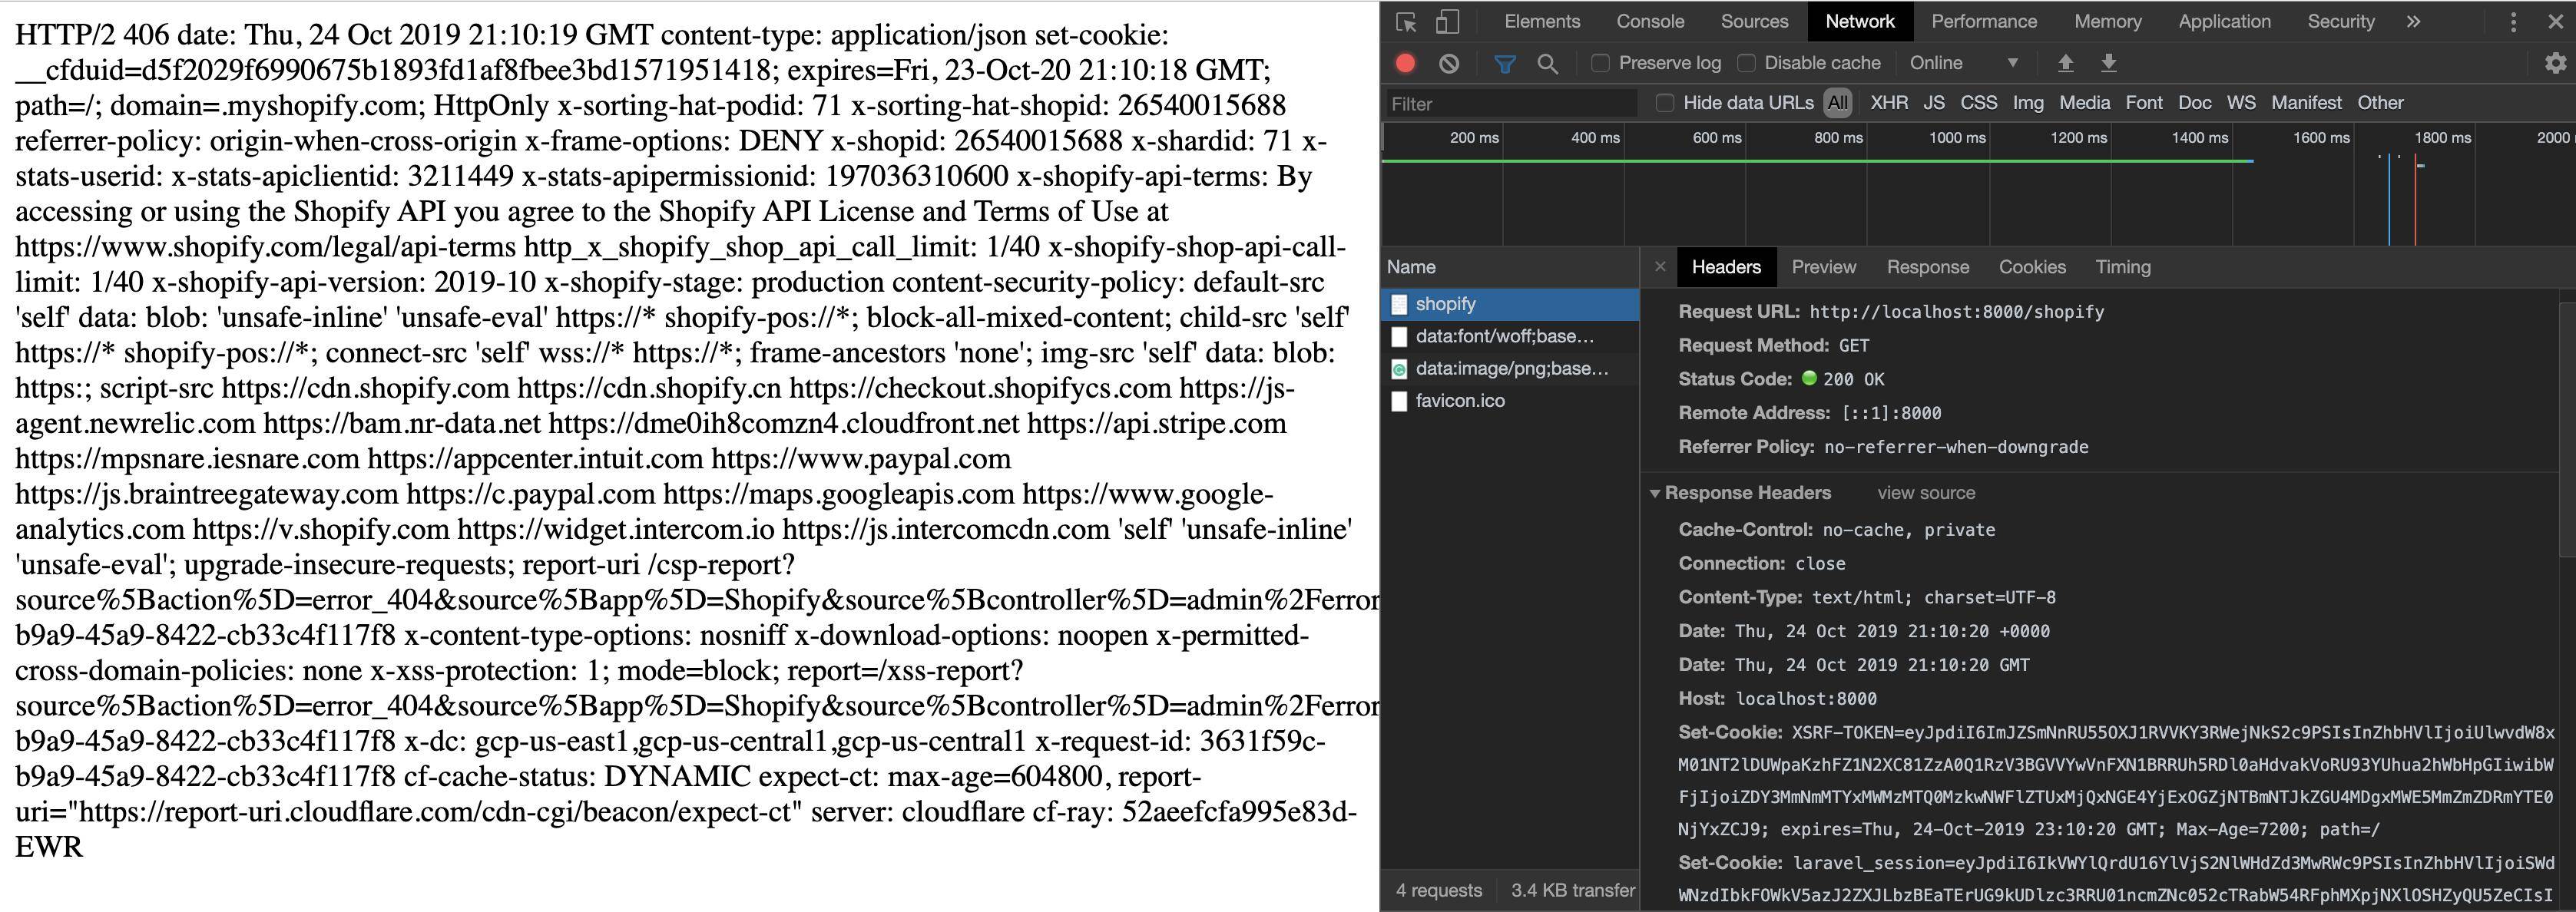Image resolution: width=2576 pixels, height=912 pixels.
Task: Filter requests by Other
Action: (2379, 103)
